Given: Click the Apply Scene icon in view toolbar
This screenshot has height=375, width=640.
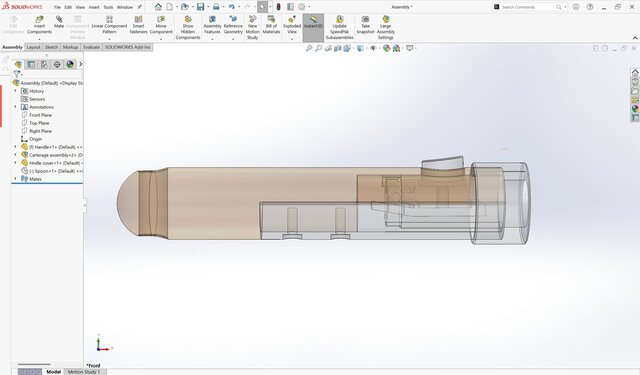Looking at the screenshot, I should [x=396, y=49].
